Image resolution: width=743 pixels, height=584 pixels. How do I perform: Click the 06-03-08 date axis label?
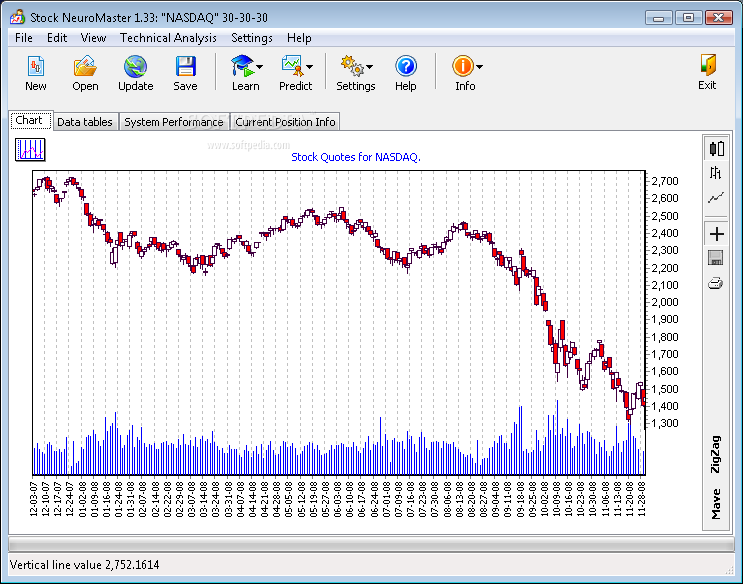point(337,499)
